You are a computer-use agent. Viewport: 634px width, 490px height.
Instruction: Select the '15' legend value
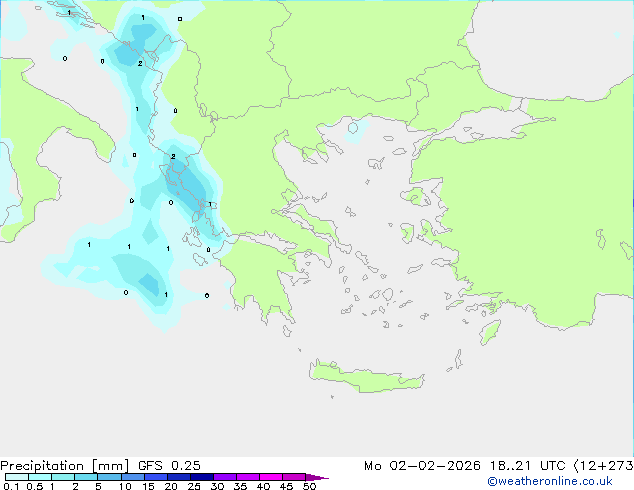pos(148,486)
